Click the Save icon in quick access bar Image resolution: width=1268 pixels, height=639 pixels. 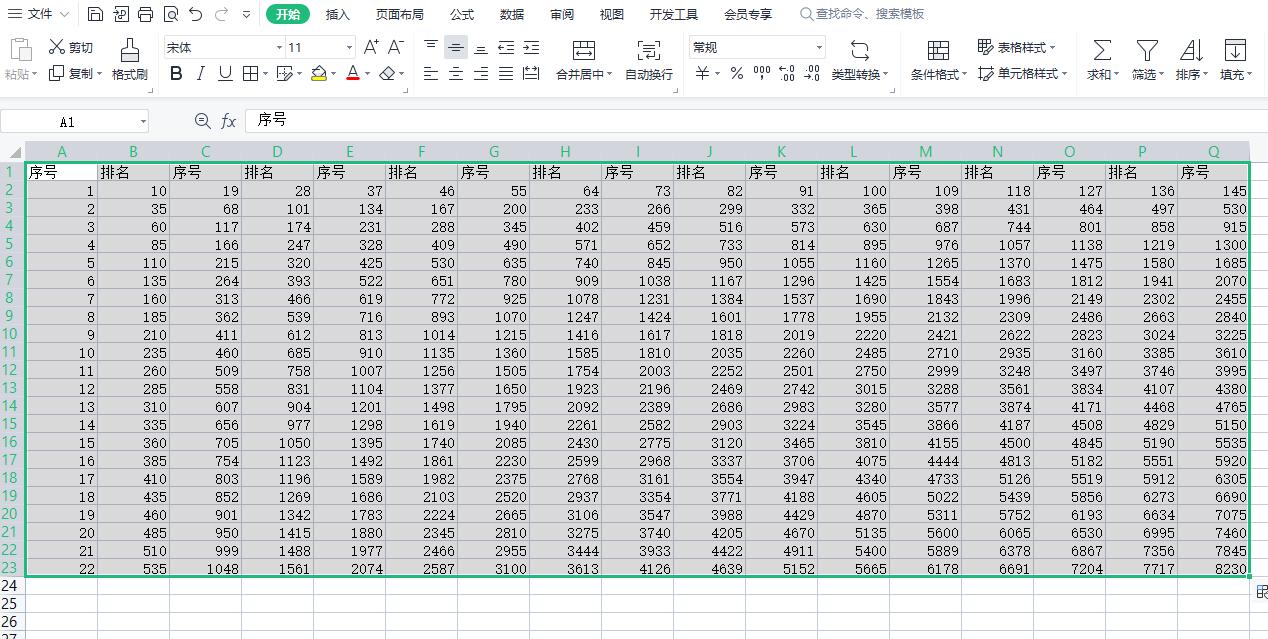click(95, 14)
